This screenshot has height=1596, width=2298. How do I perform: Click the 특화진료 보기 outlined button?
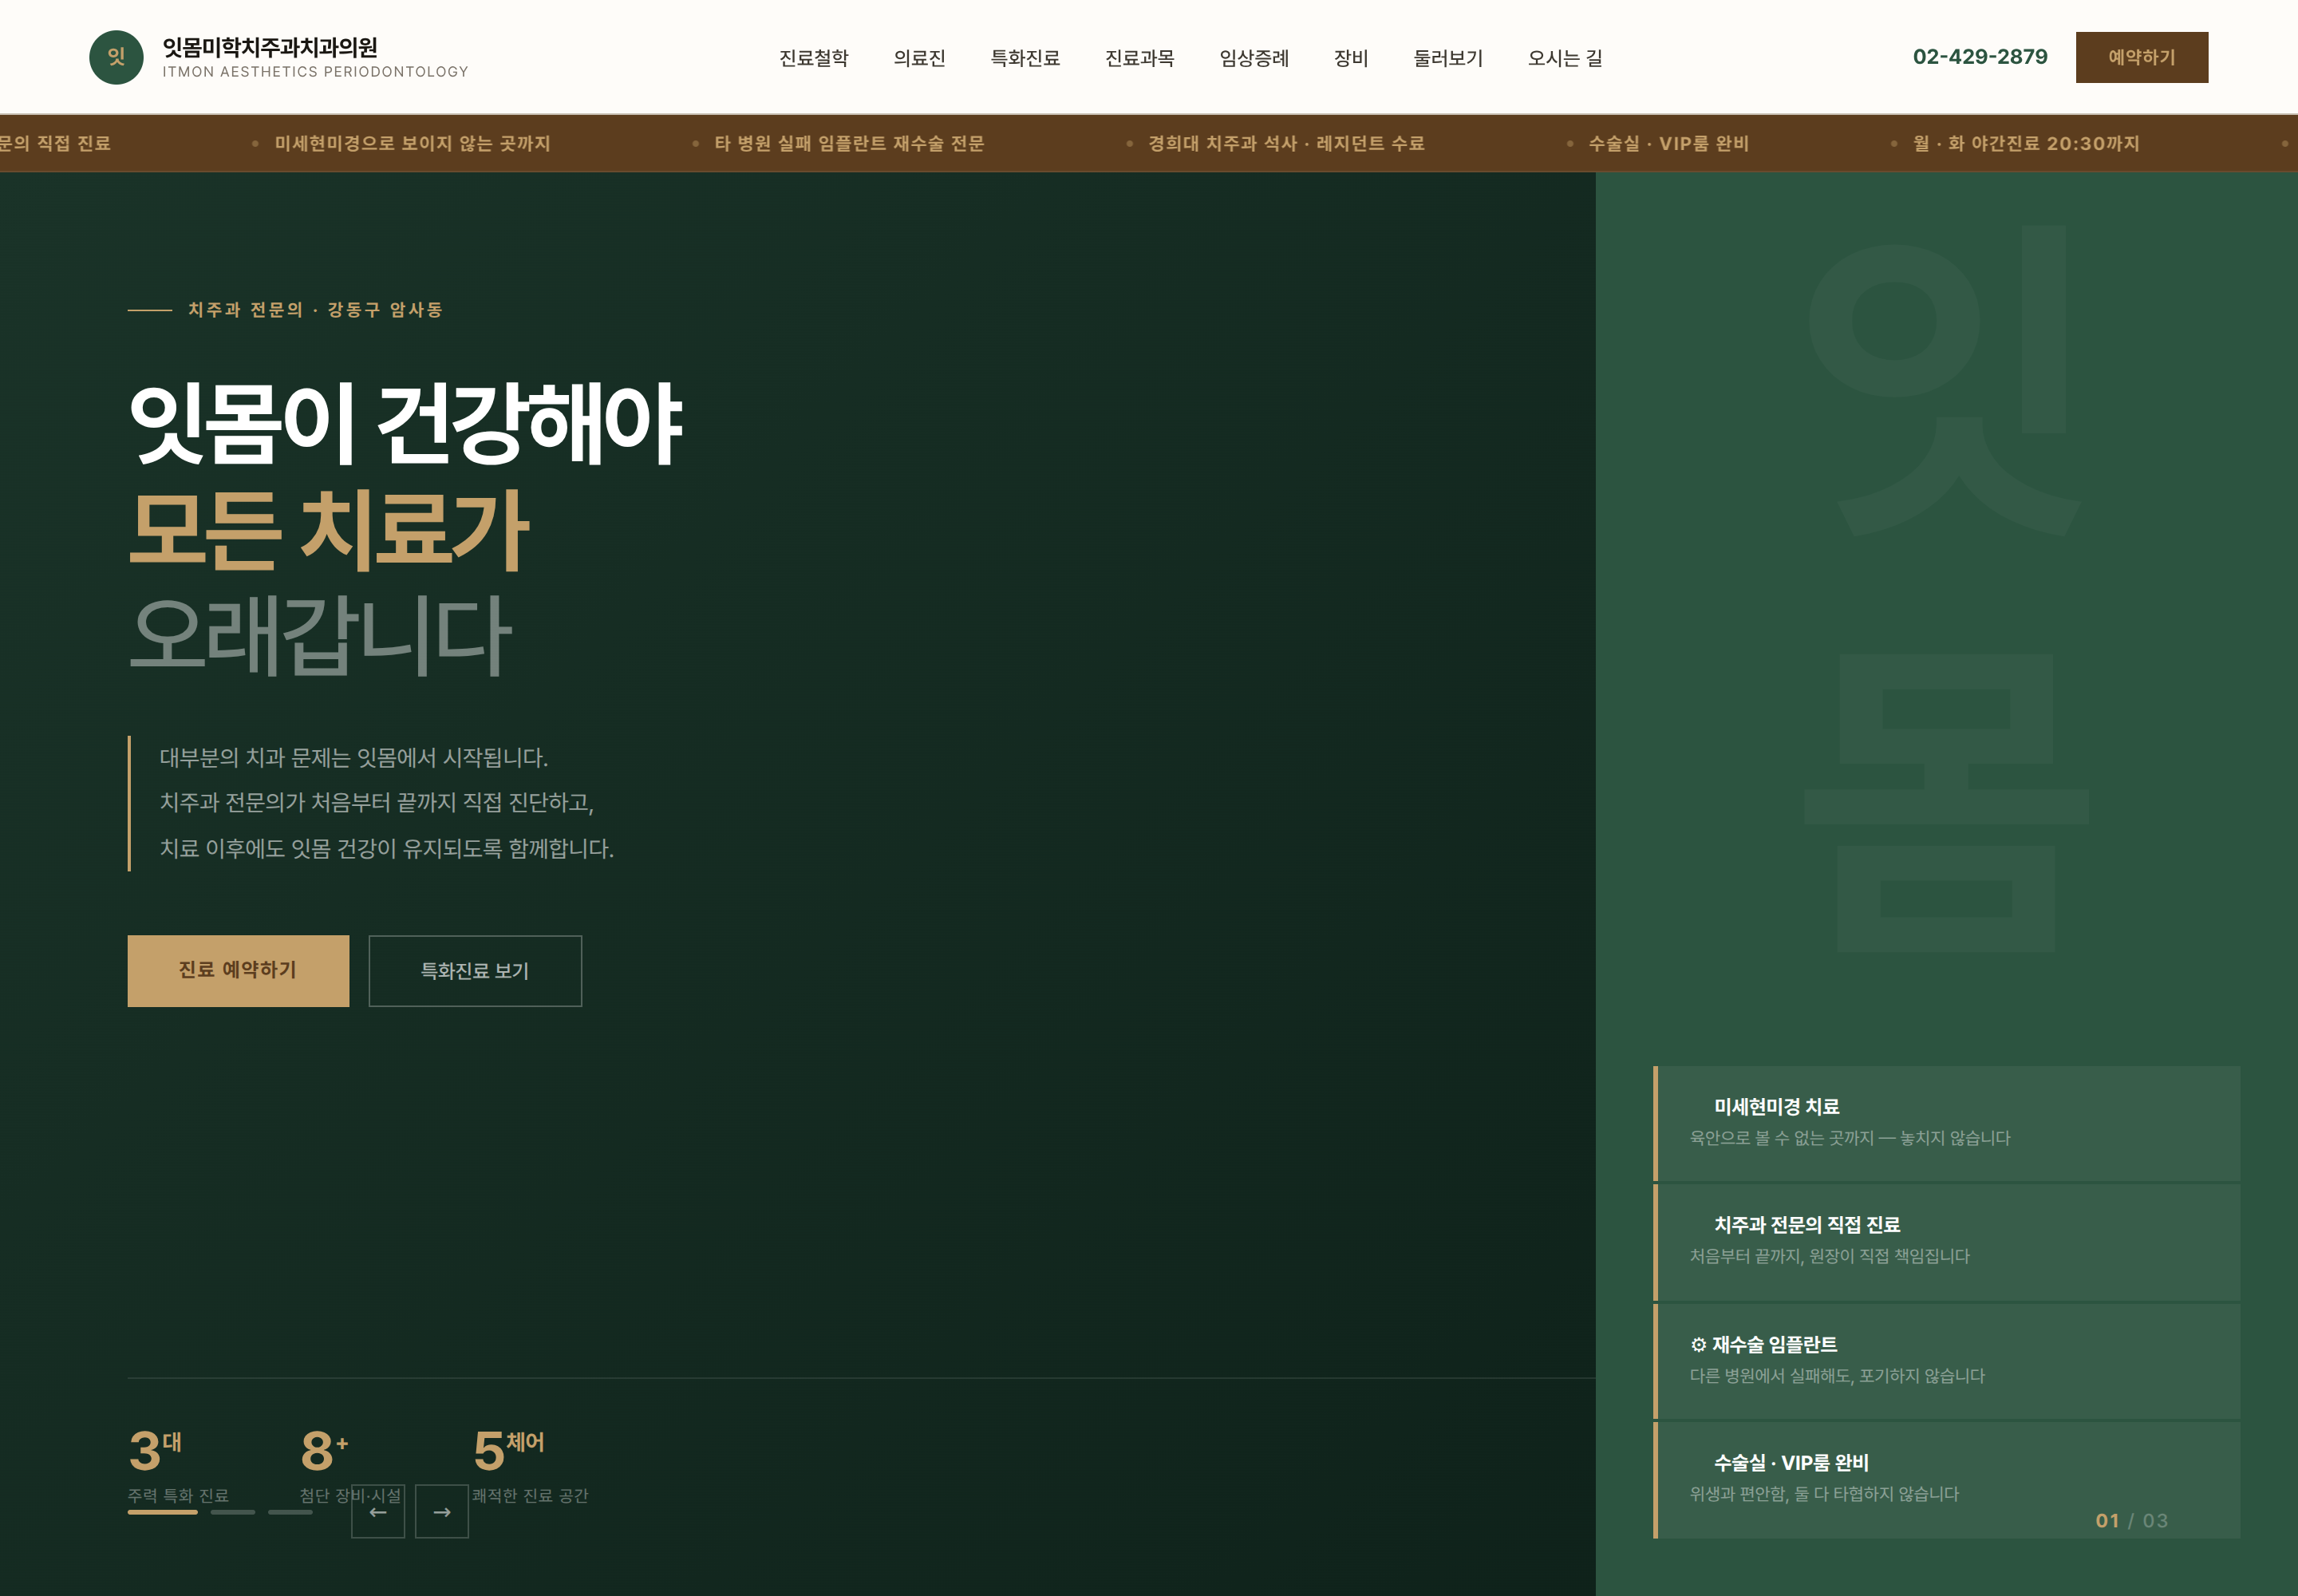pos(475,970)
